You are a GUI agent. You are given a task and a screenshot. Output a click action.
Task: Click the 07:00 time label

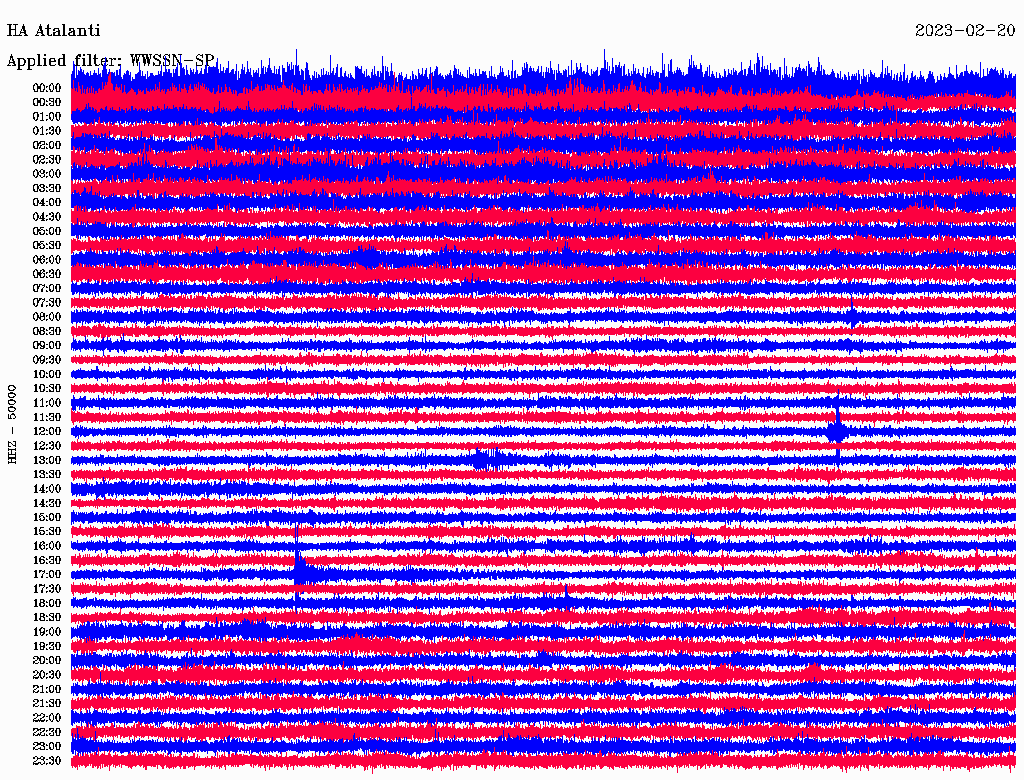point(47,288)
